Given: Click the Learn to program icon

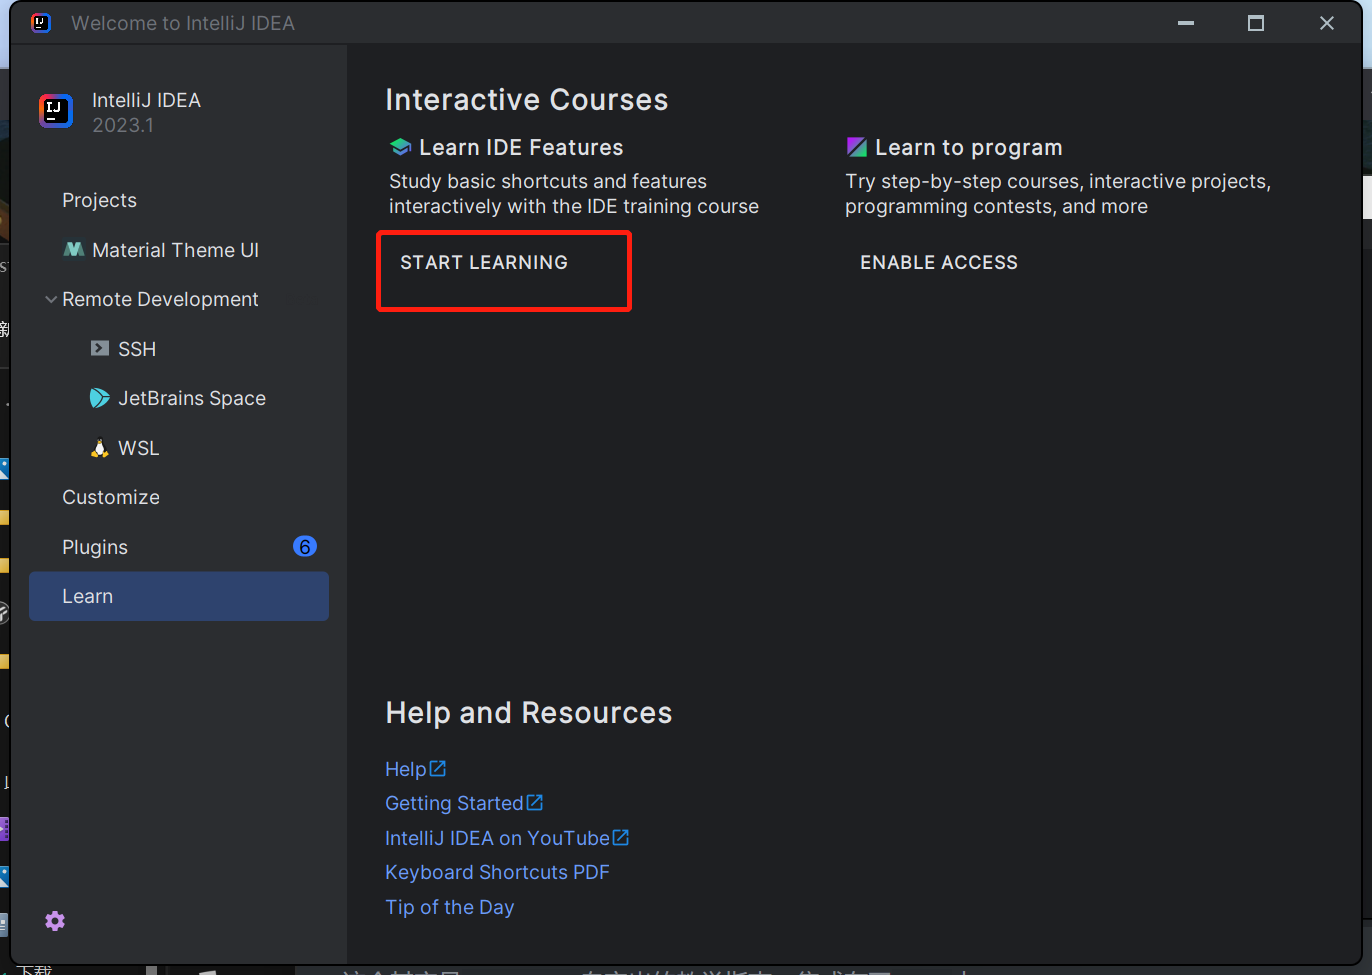Looking at the screenshot, I should (x=857, y=148).
